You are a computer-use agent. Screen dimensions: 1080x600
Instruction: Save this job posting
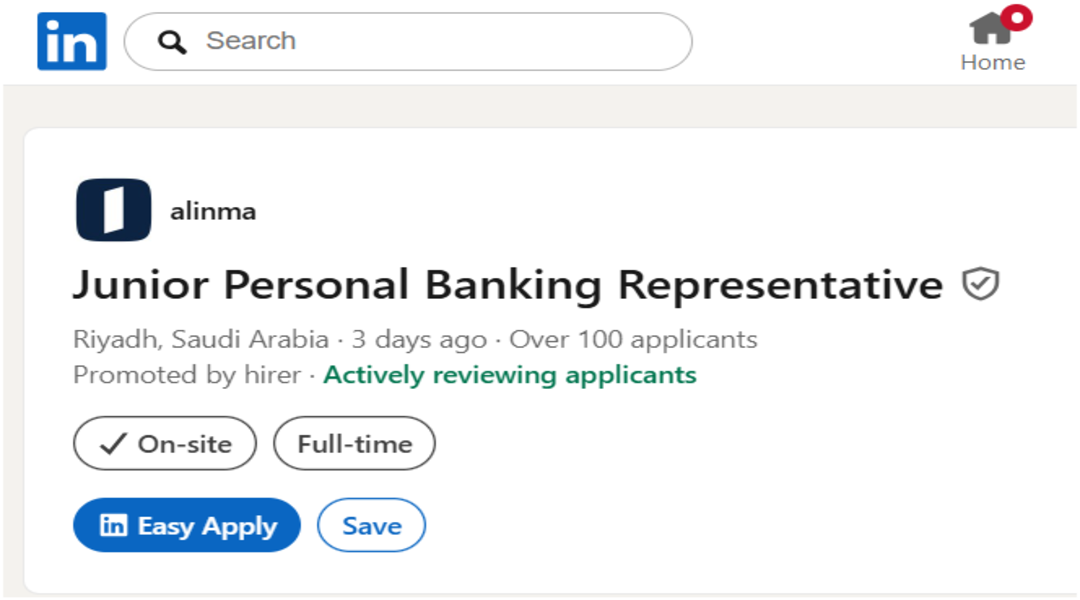pyautogui.click(x=371, y=526)
